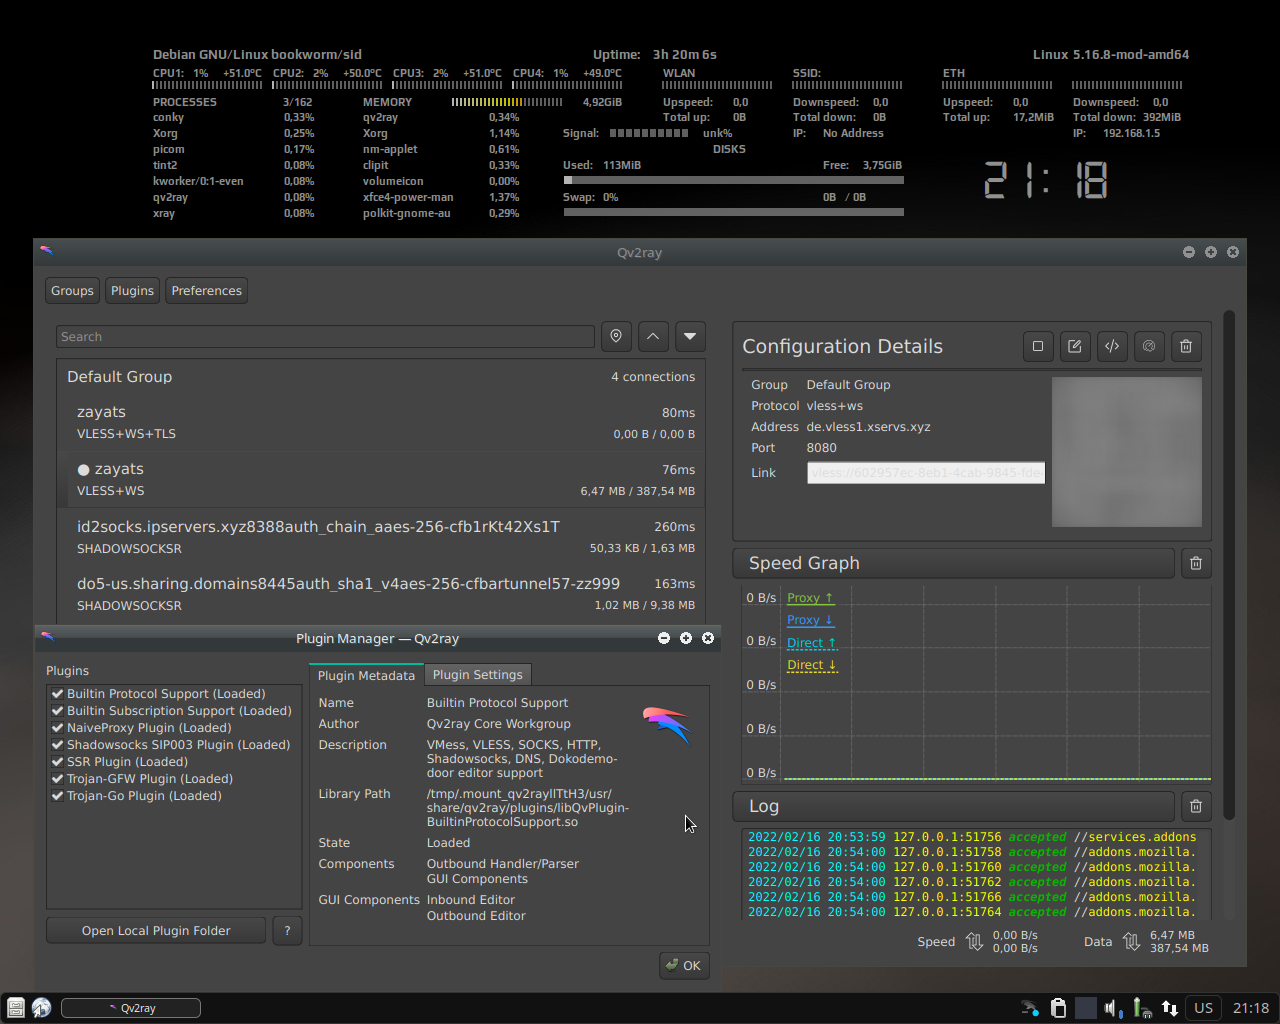Screen dimensions: 1280x1024
Task: Click the expand-all down arrow button
Action: [690, 336]
